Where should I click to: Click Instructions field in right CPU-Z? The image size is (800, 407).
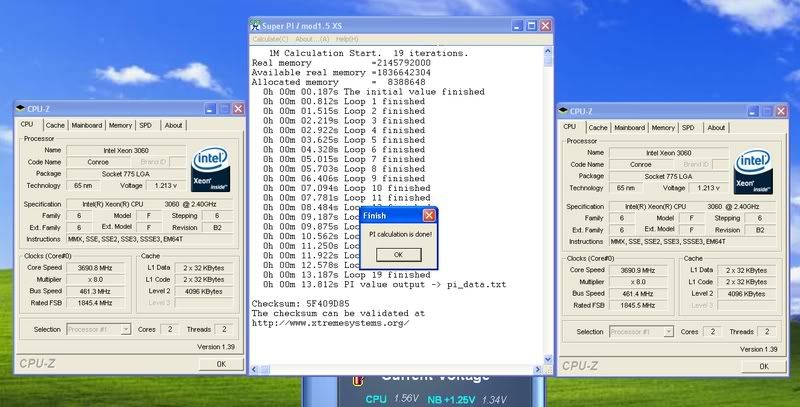coord(692,242)
